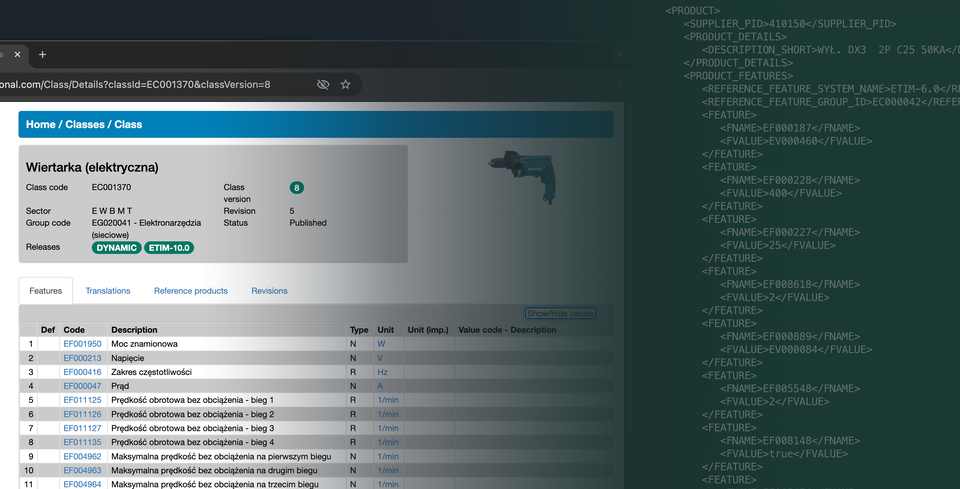Open the Revisions tab
The height and width of the screenshot is (489, 960).
[269, 291]
